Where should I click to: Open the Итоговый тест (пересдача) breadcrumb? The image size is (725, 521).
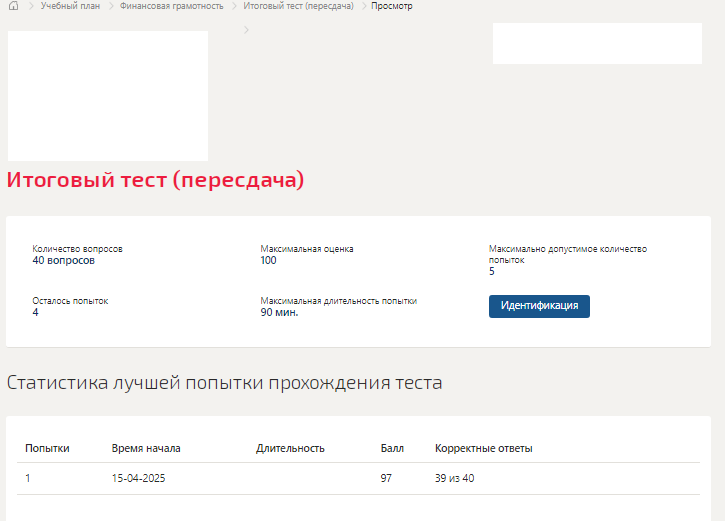tap(298, 6)
